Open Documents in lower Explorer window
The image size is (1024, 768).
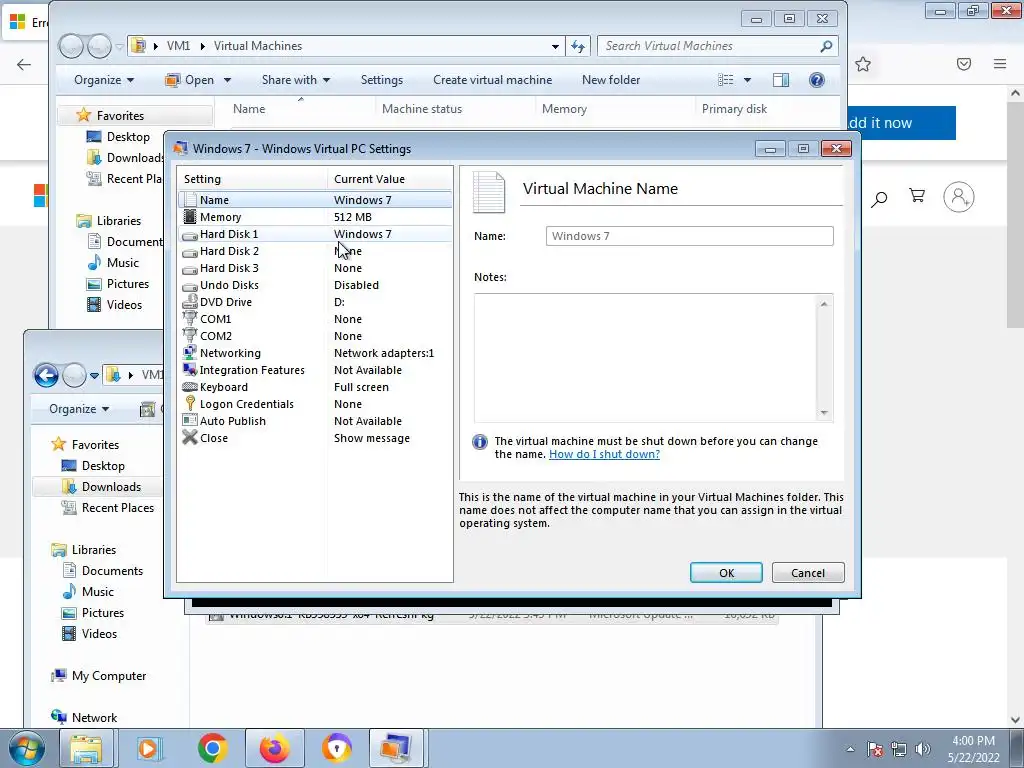coord(103,571)
